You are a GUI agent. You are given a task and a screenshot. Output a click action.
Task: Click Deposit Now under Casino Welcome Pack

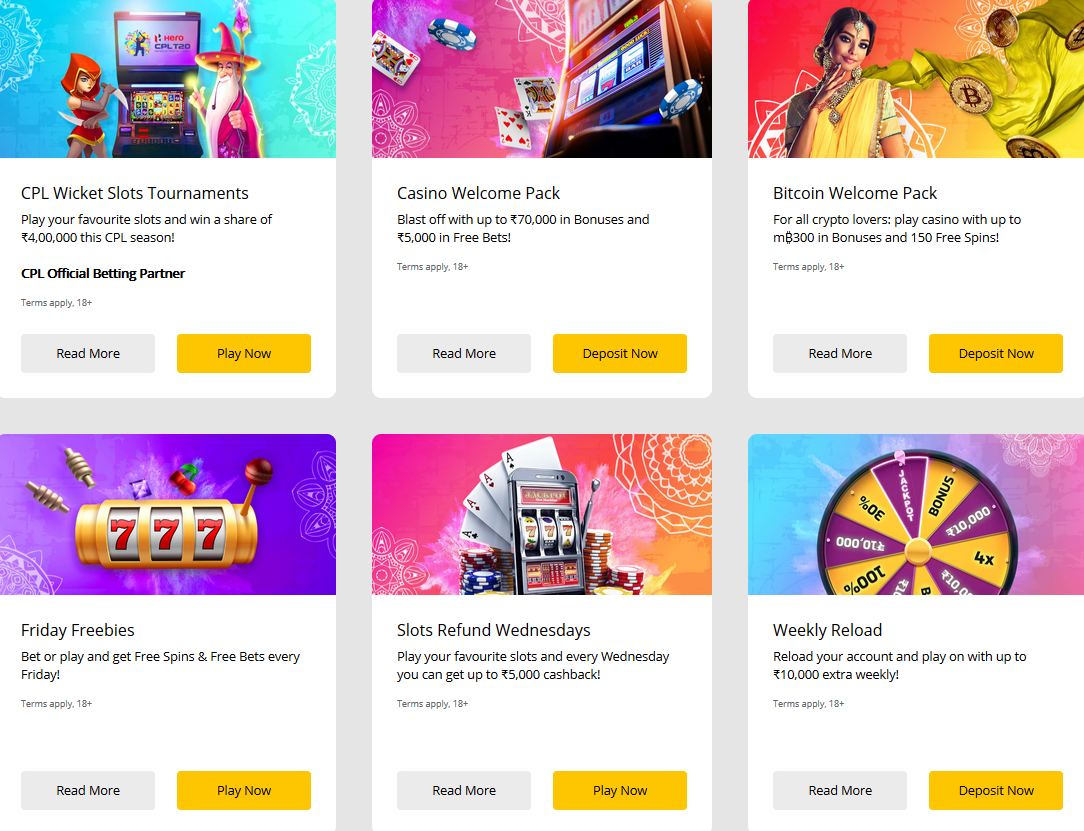tap(620, 353)
